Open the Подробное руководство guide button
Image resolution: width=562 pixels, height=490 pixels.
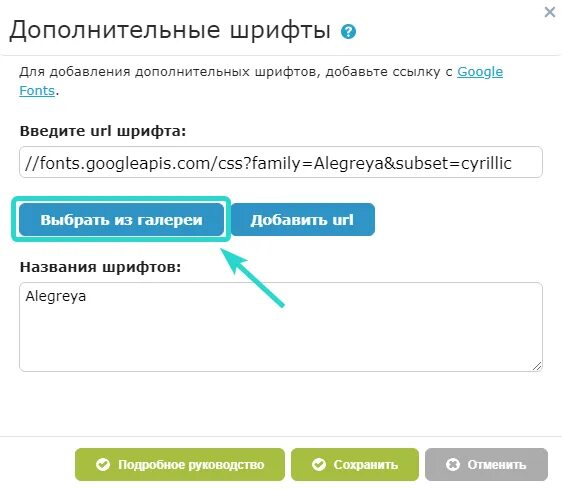point(180,465)
